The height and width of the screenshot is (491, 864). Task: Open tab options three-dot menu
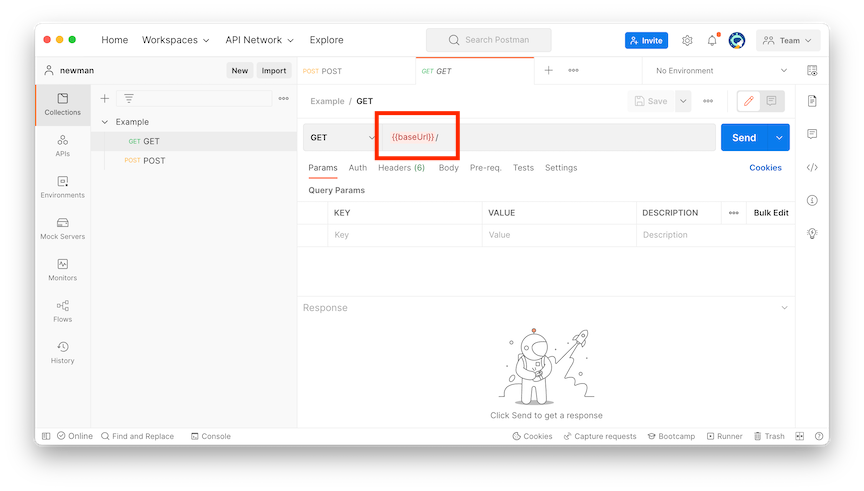point(574,71)
